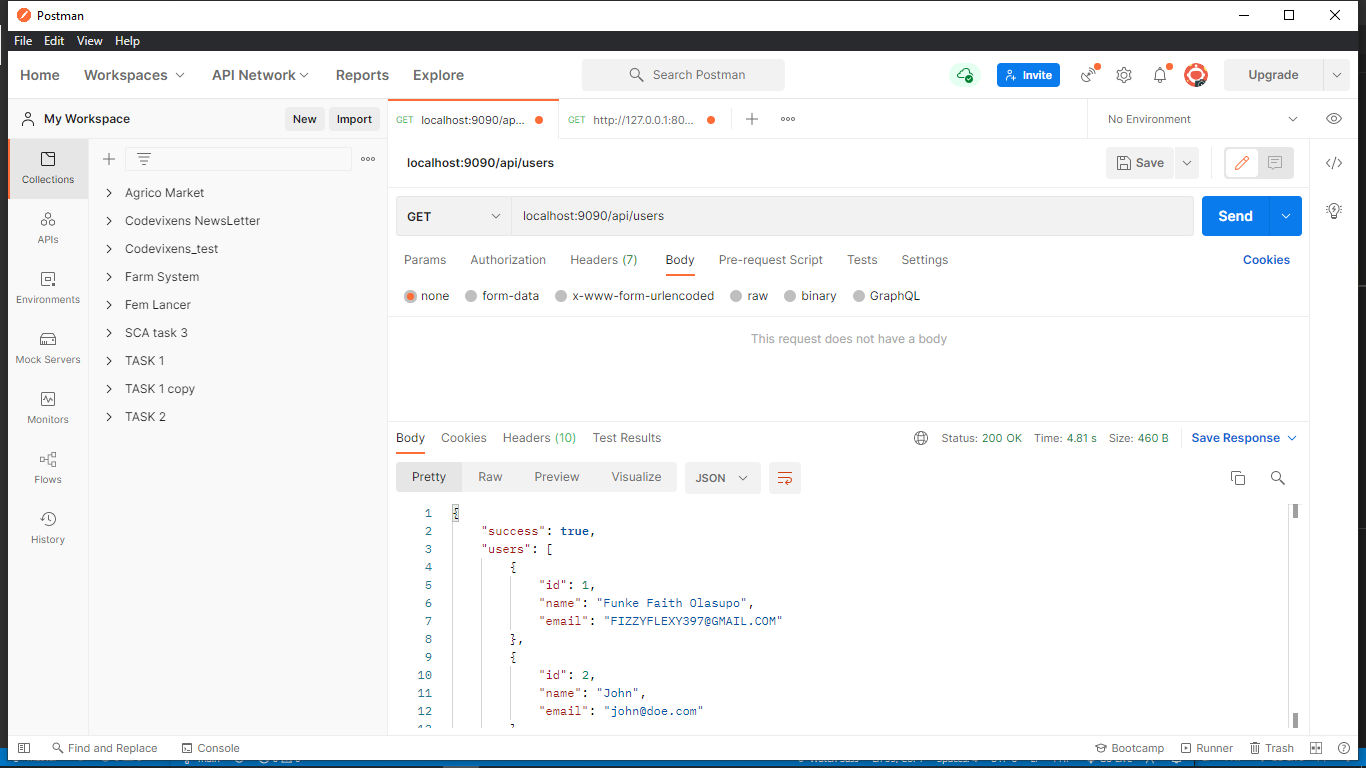Open the code snippet panel icon

(1333, 163)
